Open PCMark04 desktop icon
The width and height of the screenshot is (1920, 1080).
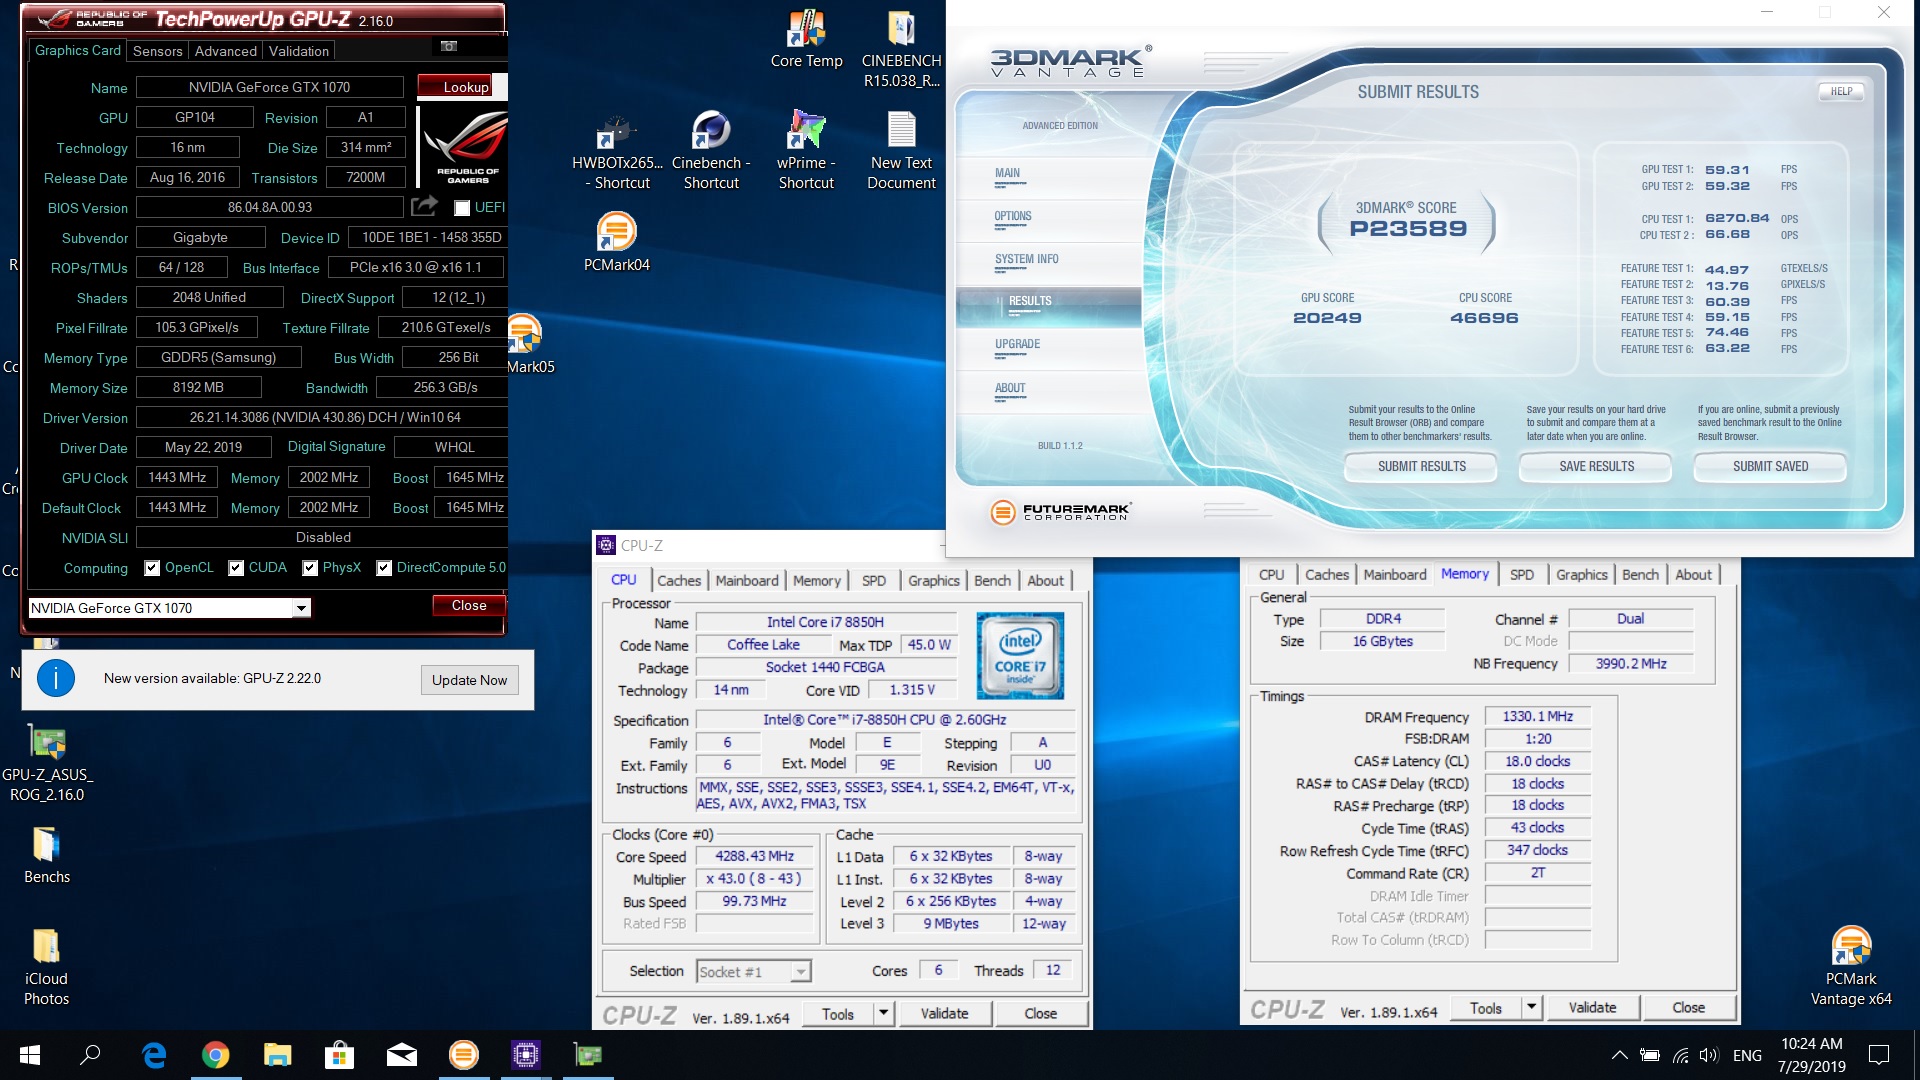click(x=617, y=243)
